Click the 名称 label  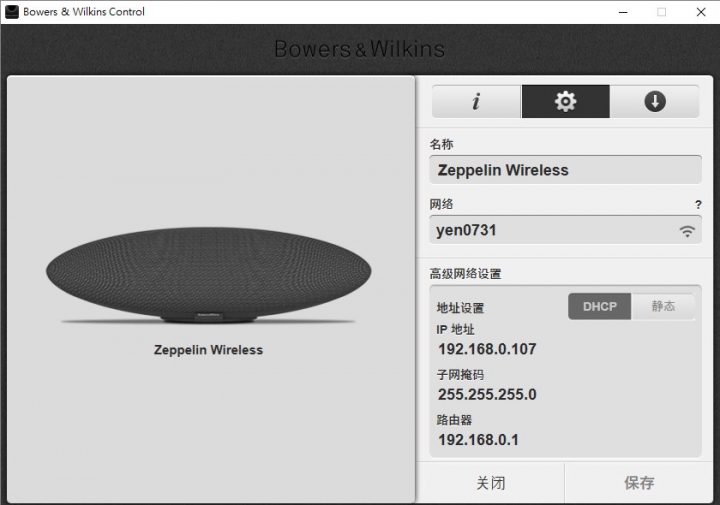click(x=441, y=144)
